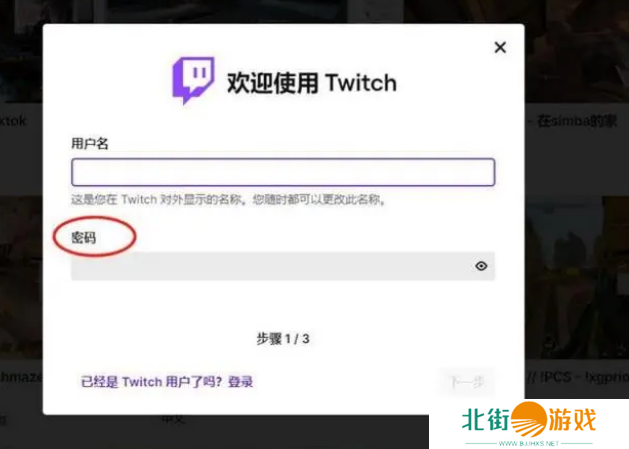
Task: Click inside the 密码 password field
Action: point(270,266)
